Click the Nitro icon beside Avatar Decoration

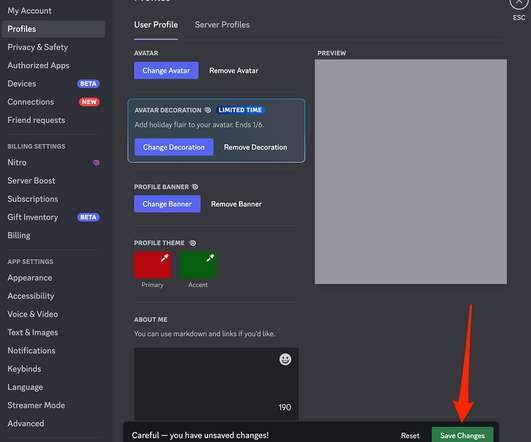(208, 110)
